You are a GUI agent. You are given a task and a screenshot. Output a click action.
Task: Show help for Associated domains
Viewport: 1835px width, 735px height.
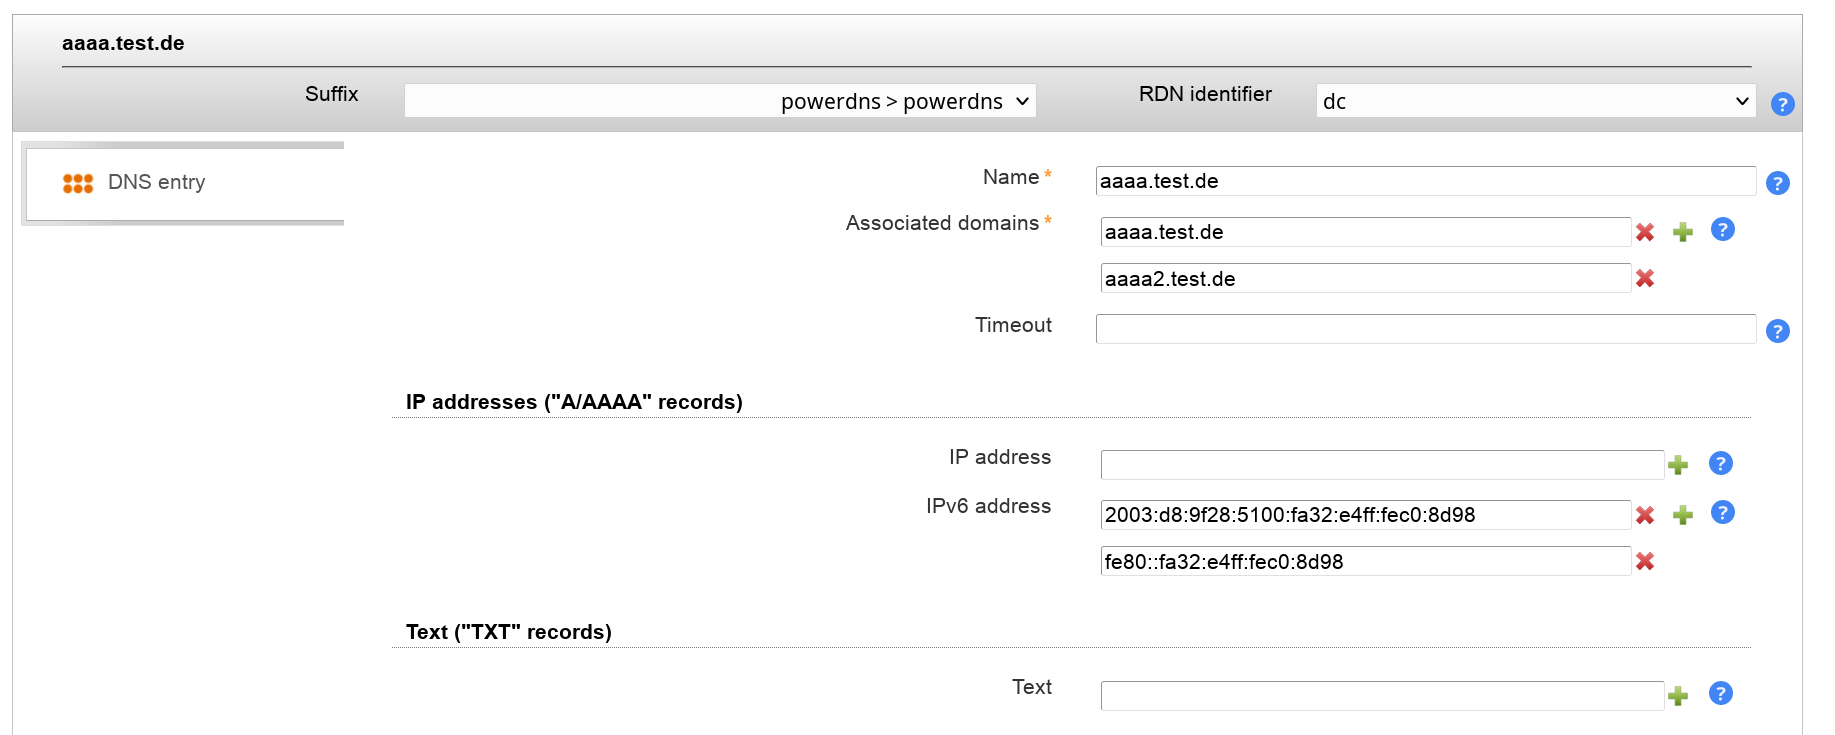pyautogui.click(x=1722, y=230)
